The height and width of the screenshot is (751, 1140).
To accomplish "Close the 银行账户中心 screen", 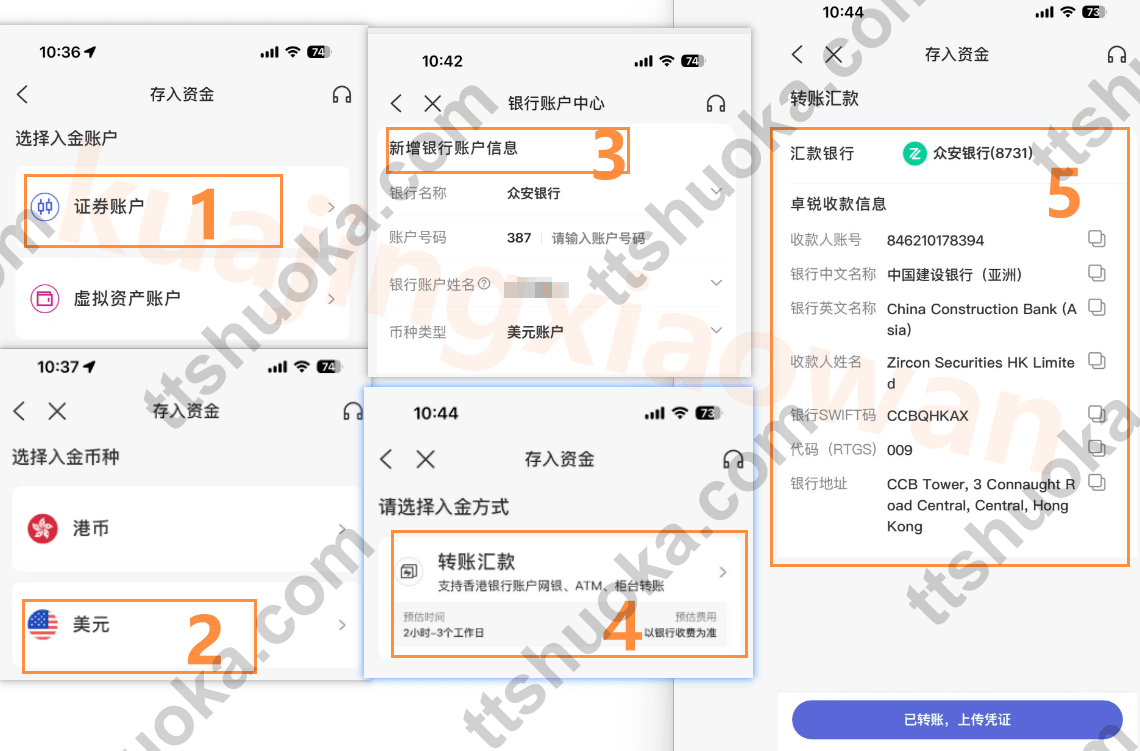I will click(x=433, y=103).
